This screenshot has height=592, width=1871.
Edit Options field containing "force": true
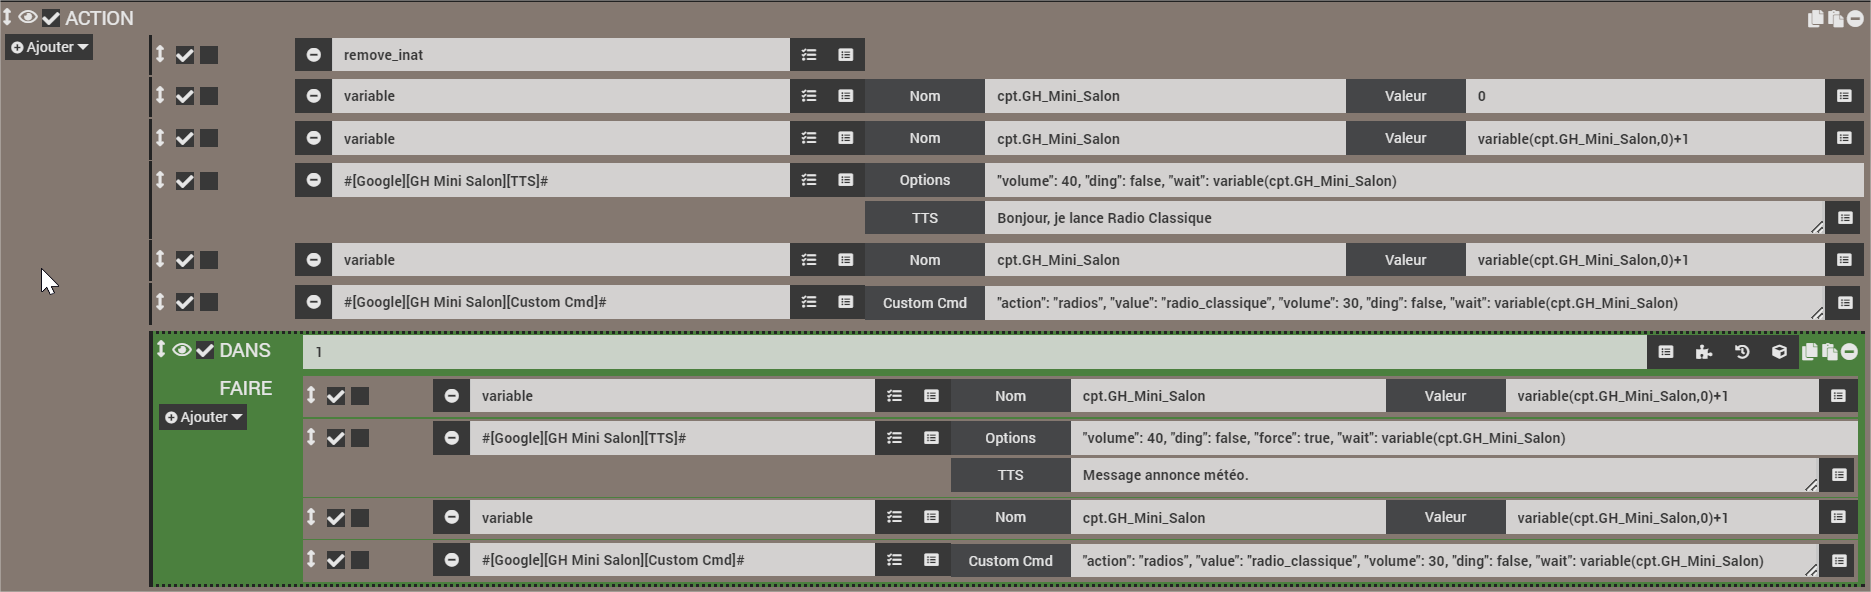(x=1464, y=438)
